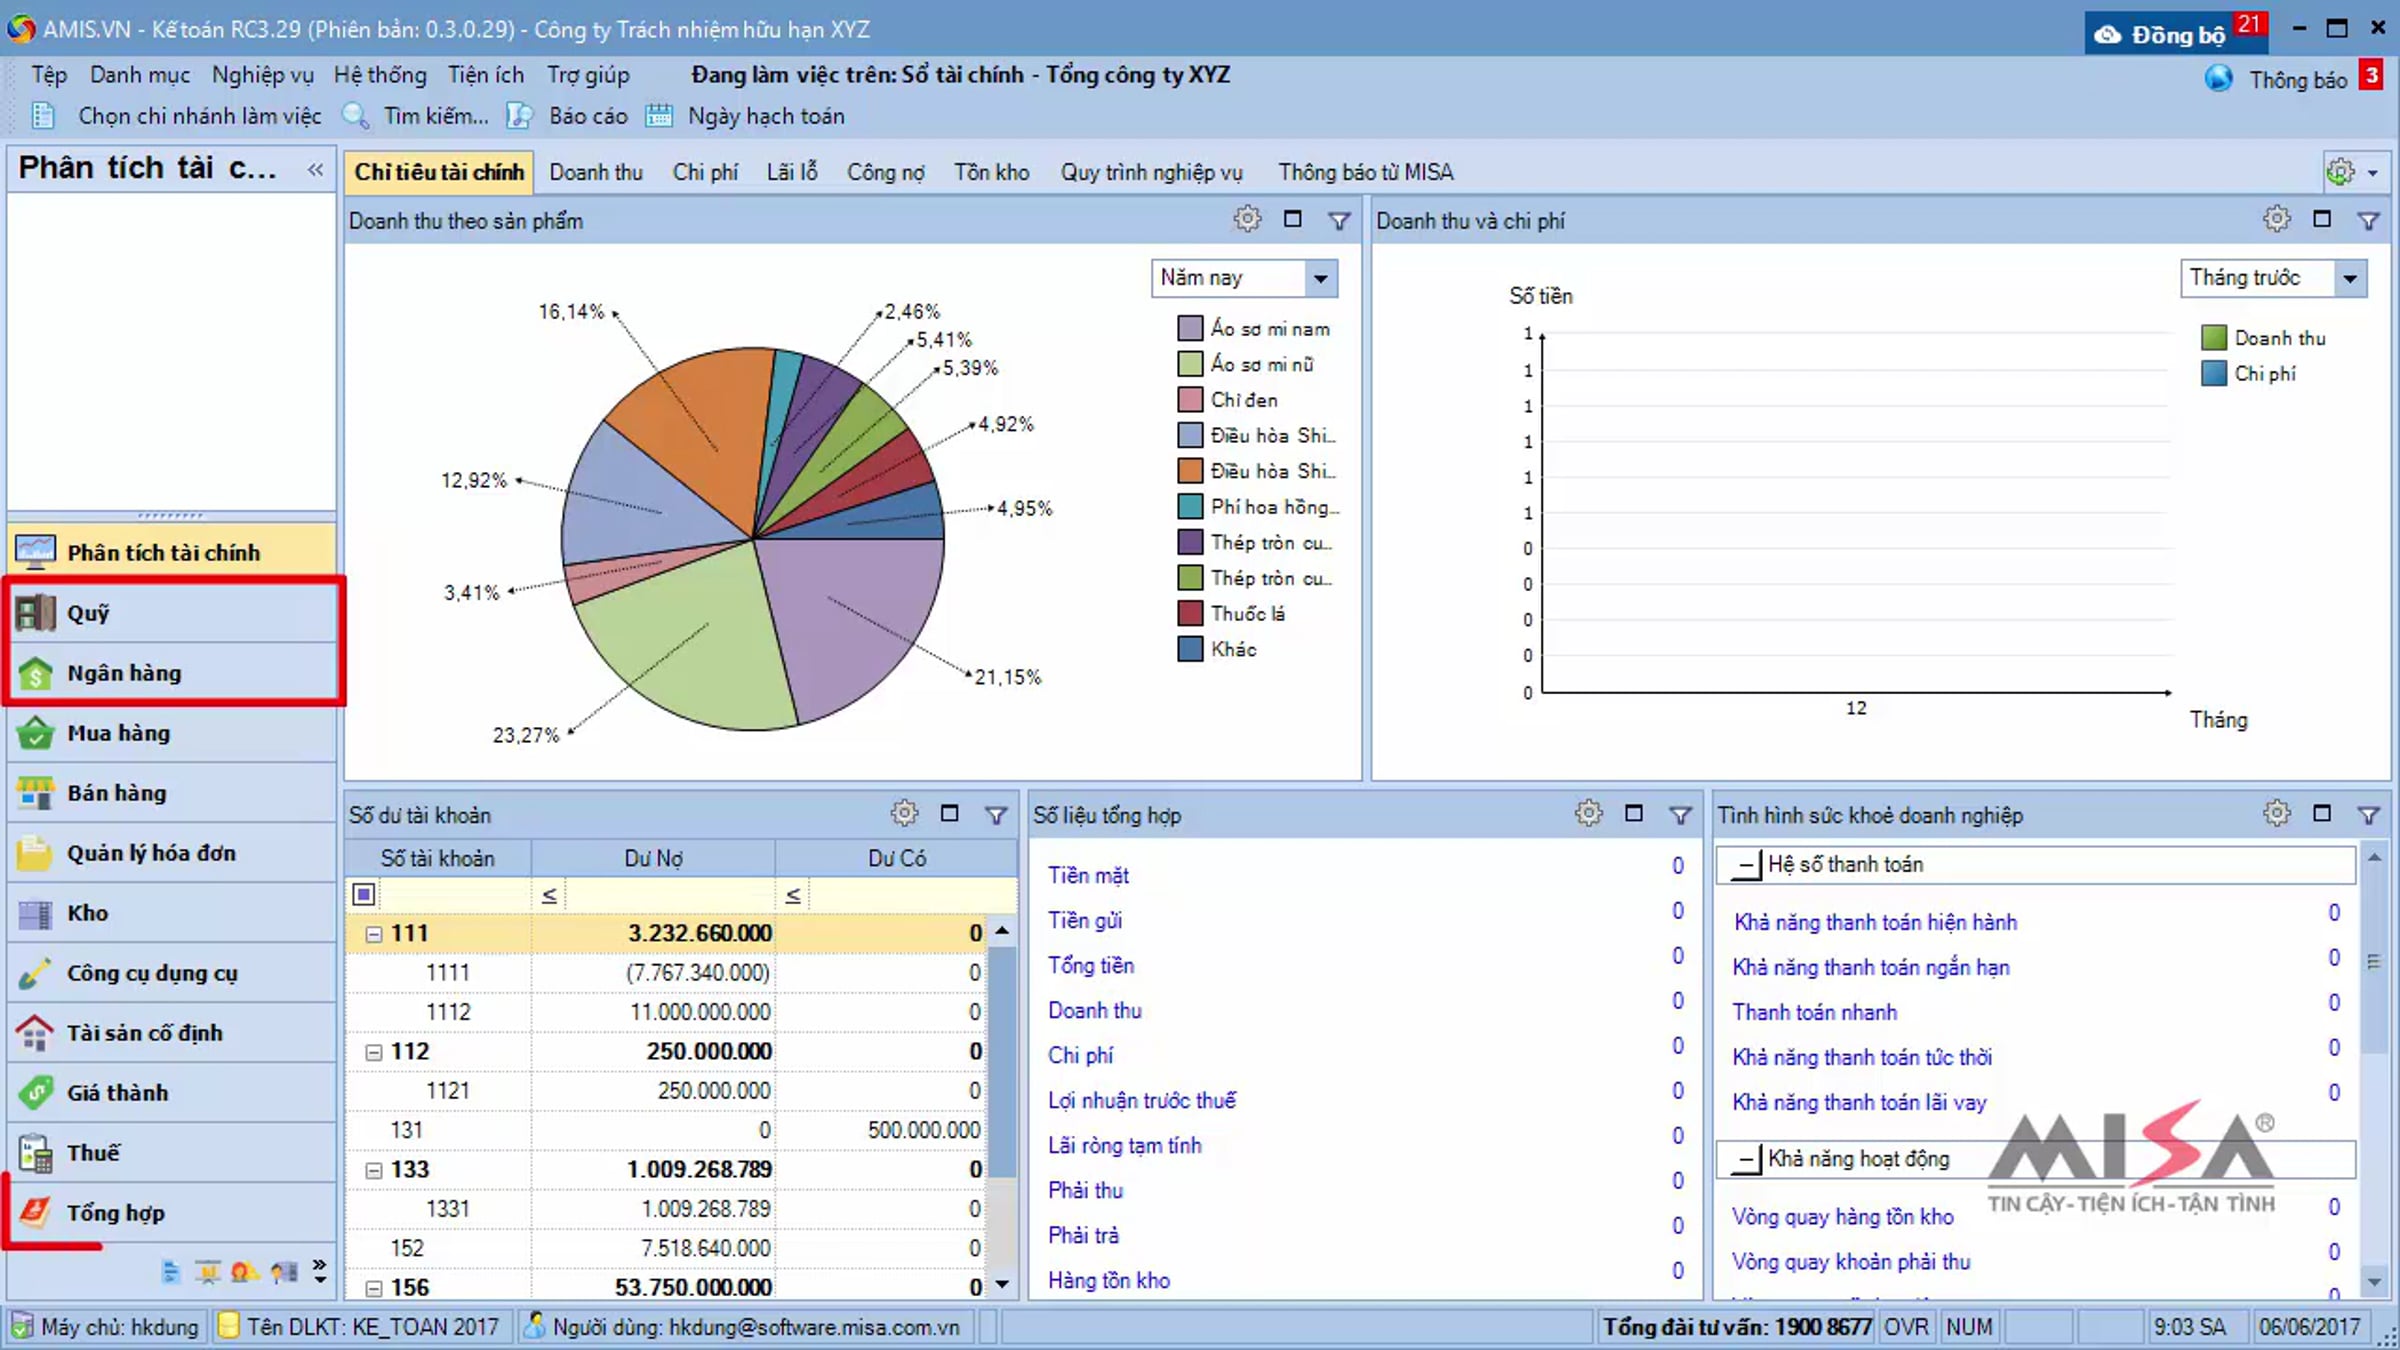Maximize the Doanh thu theo sản phẩm panel
This screenshot has height=1350, width=2400.
click(x=1293, y=219)
